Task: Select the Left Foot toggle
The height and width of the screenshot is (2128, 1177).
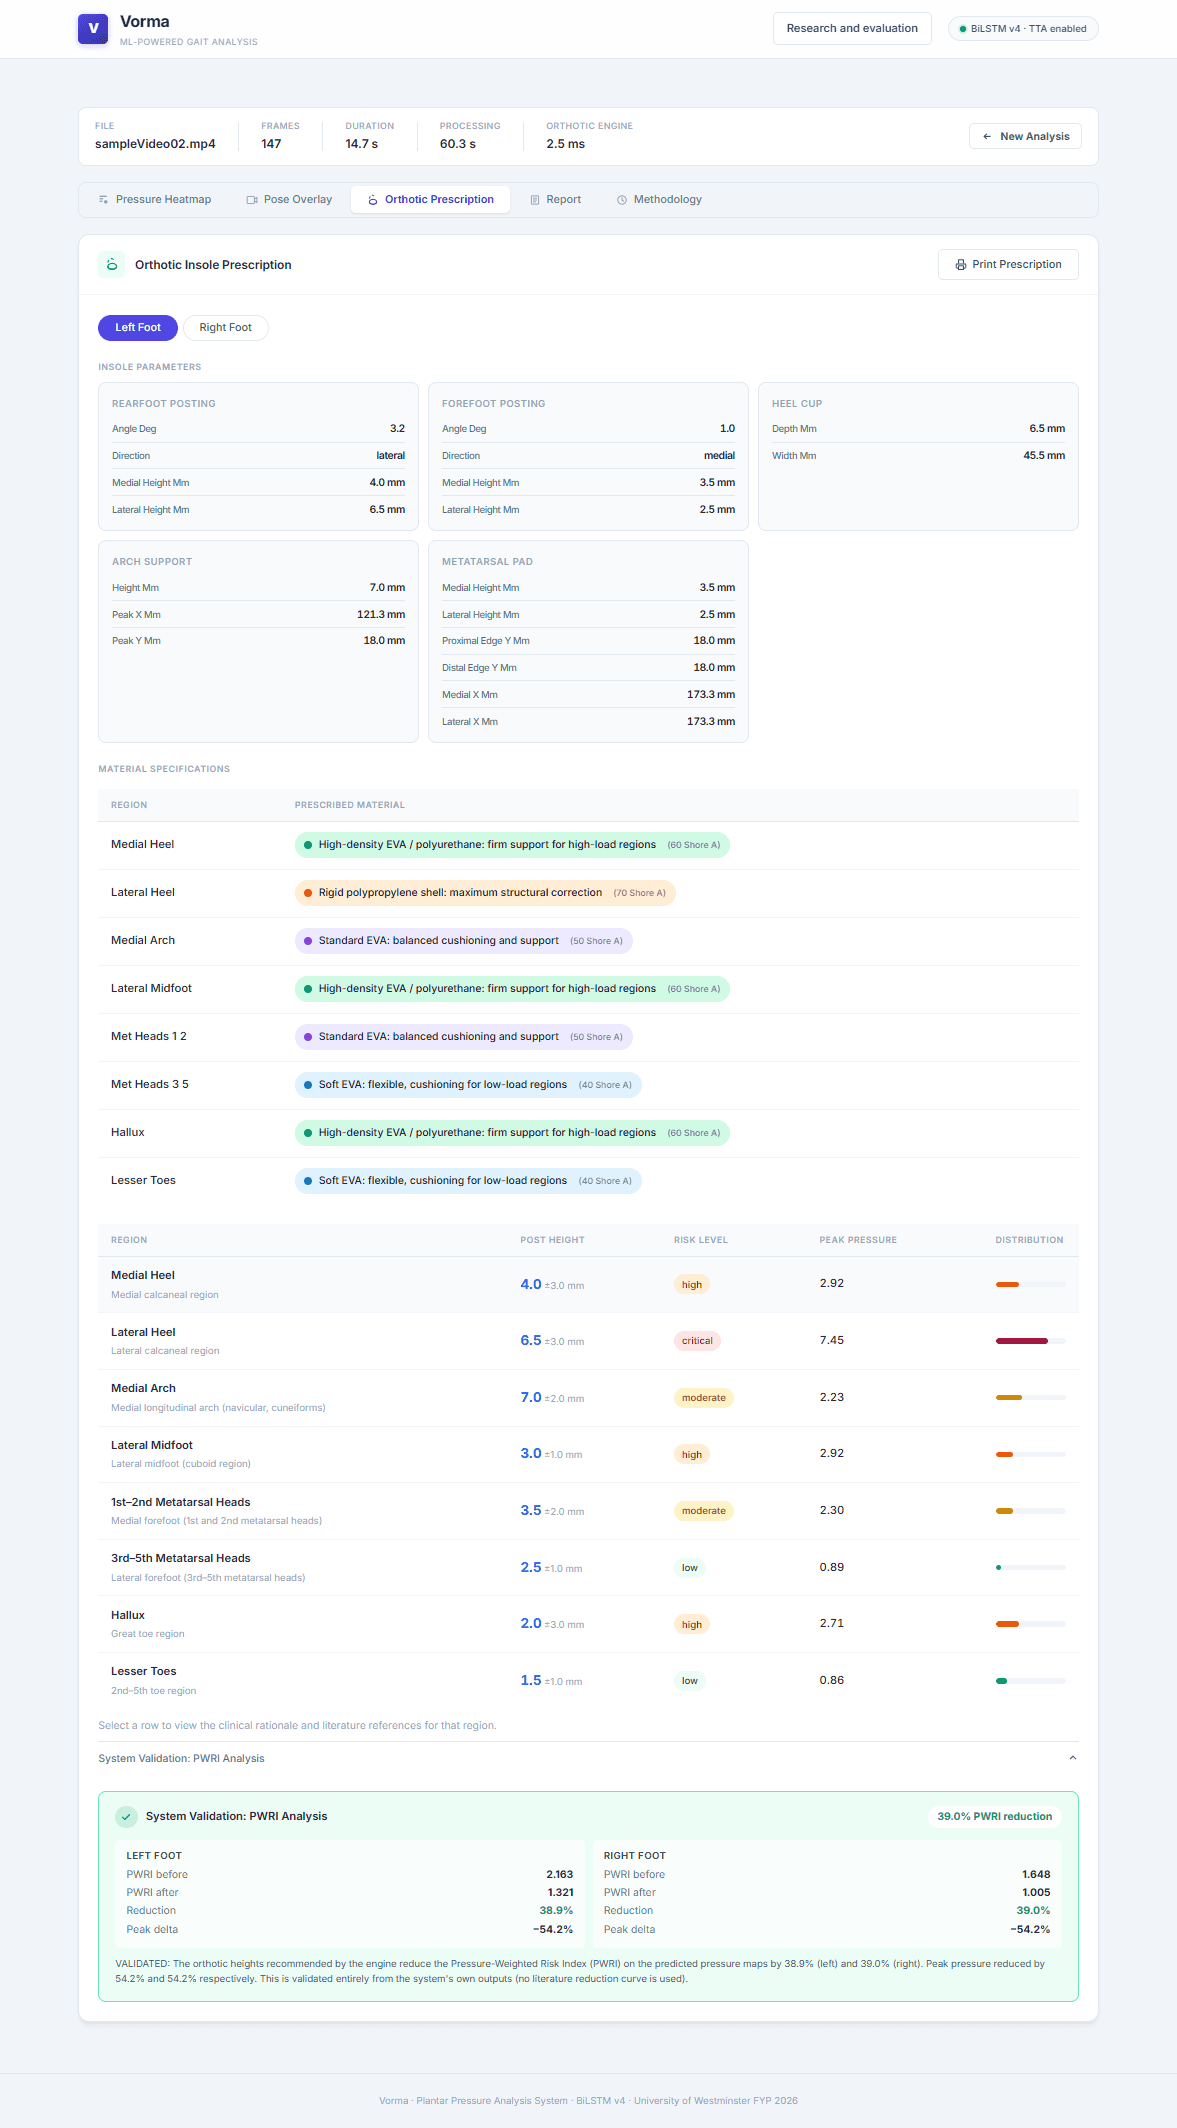Action: (x=138, y=328)
